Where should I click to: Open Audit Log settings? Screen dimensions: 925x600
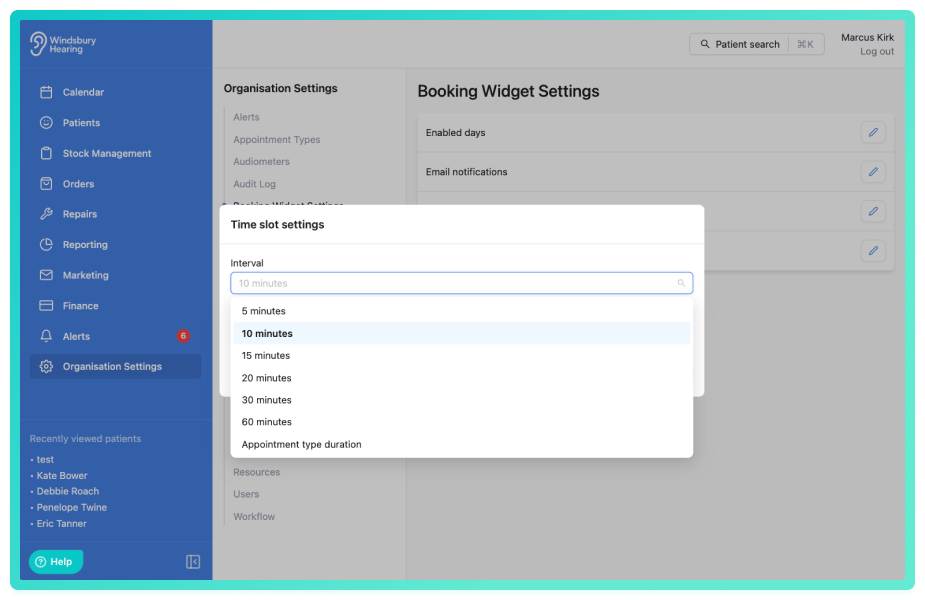[254, 184]
